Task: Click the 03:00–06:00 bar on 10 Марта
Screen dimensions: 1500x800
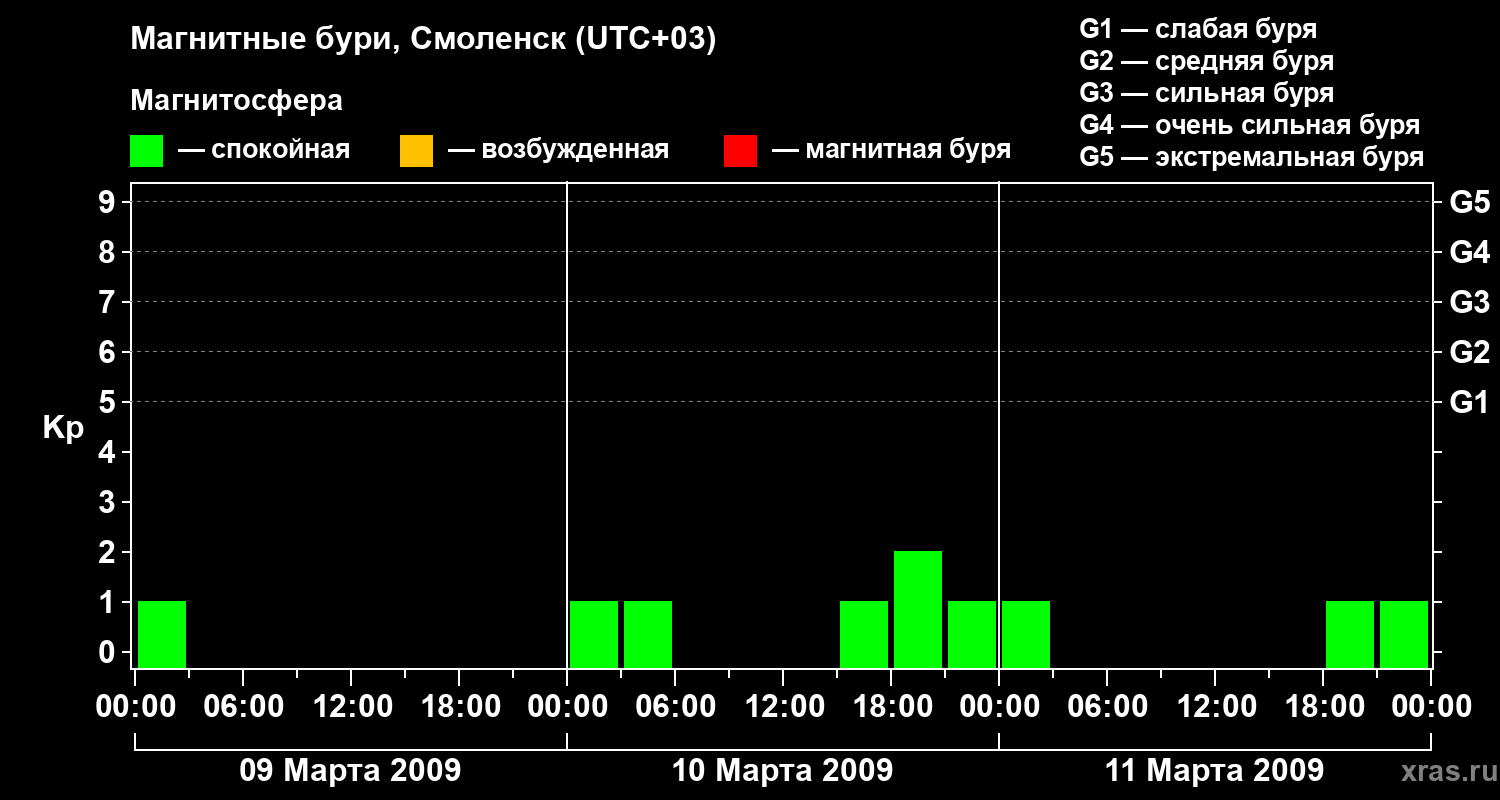Action: [648, 634]
